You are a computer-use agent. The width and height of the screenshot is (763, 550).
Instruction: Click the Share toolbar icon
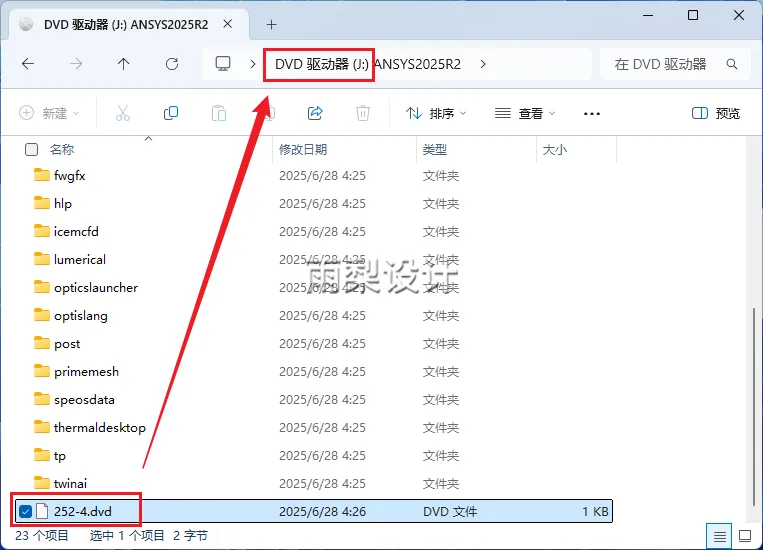(x=315, y=113)
